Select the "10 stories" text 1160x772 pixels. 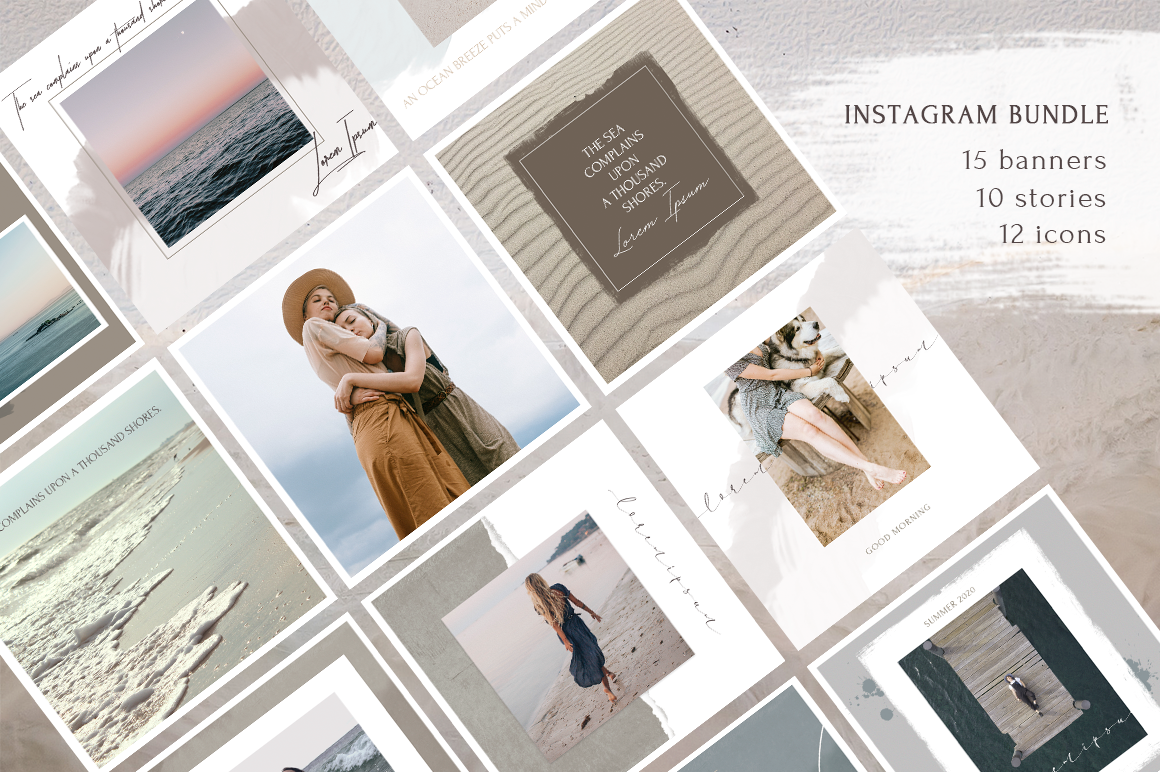pyautogui.click(x=1040, y=198)
